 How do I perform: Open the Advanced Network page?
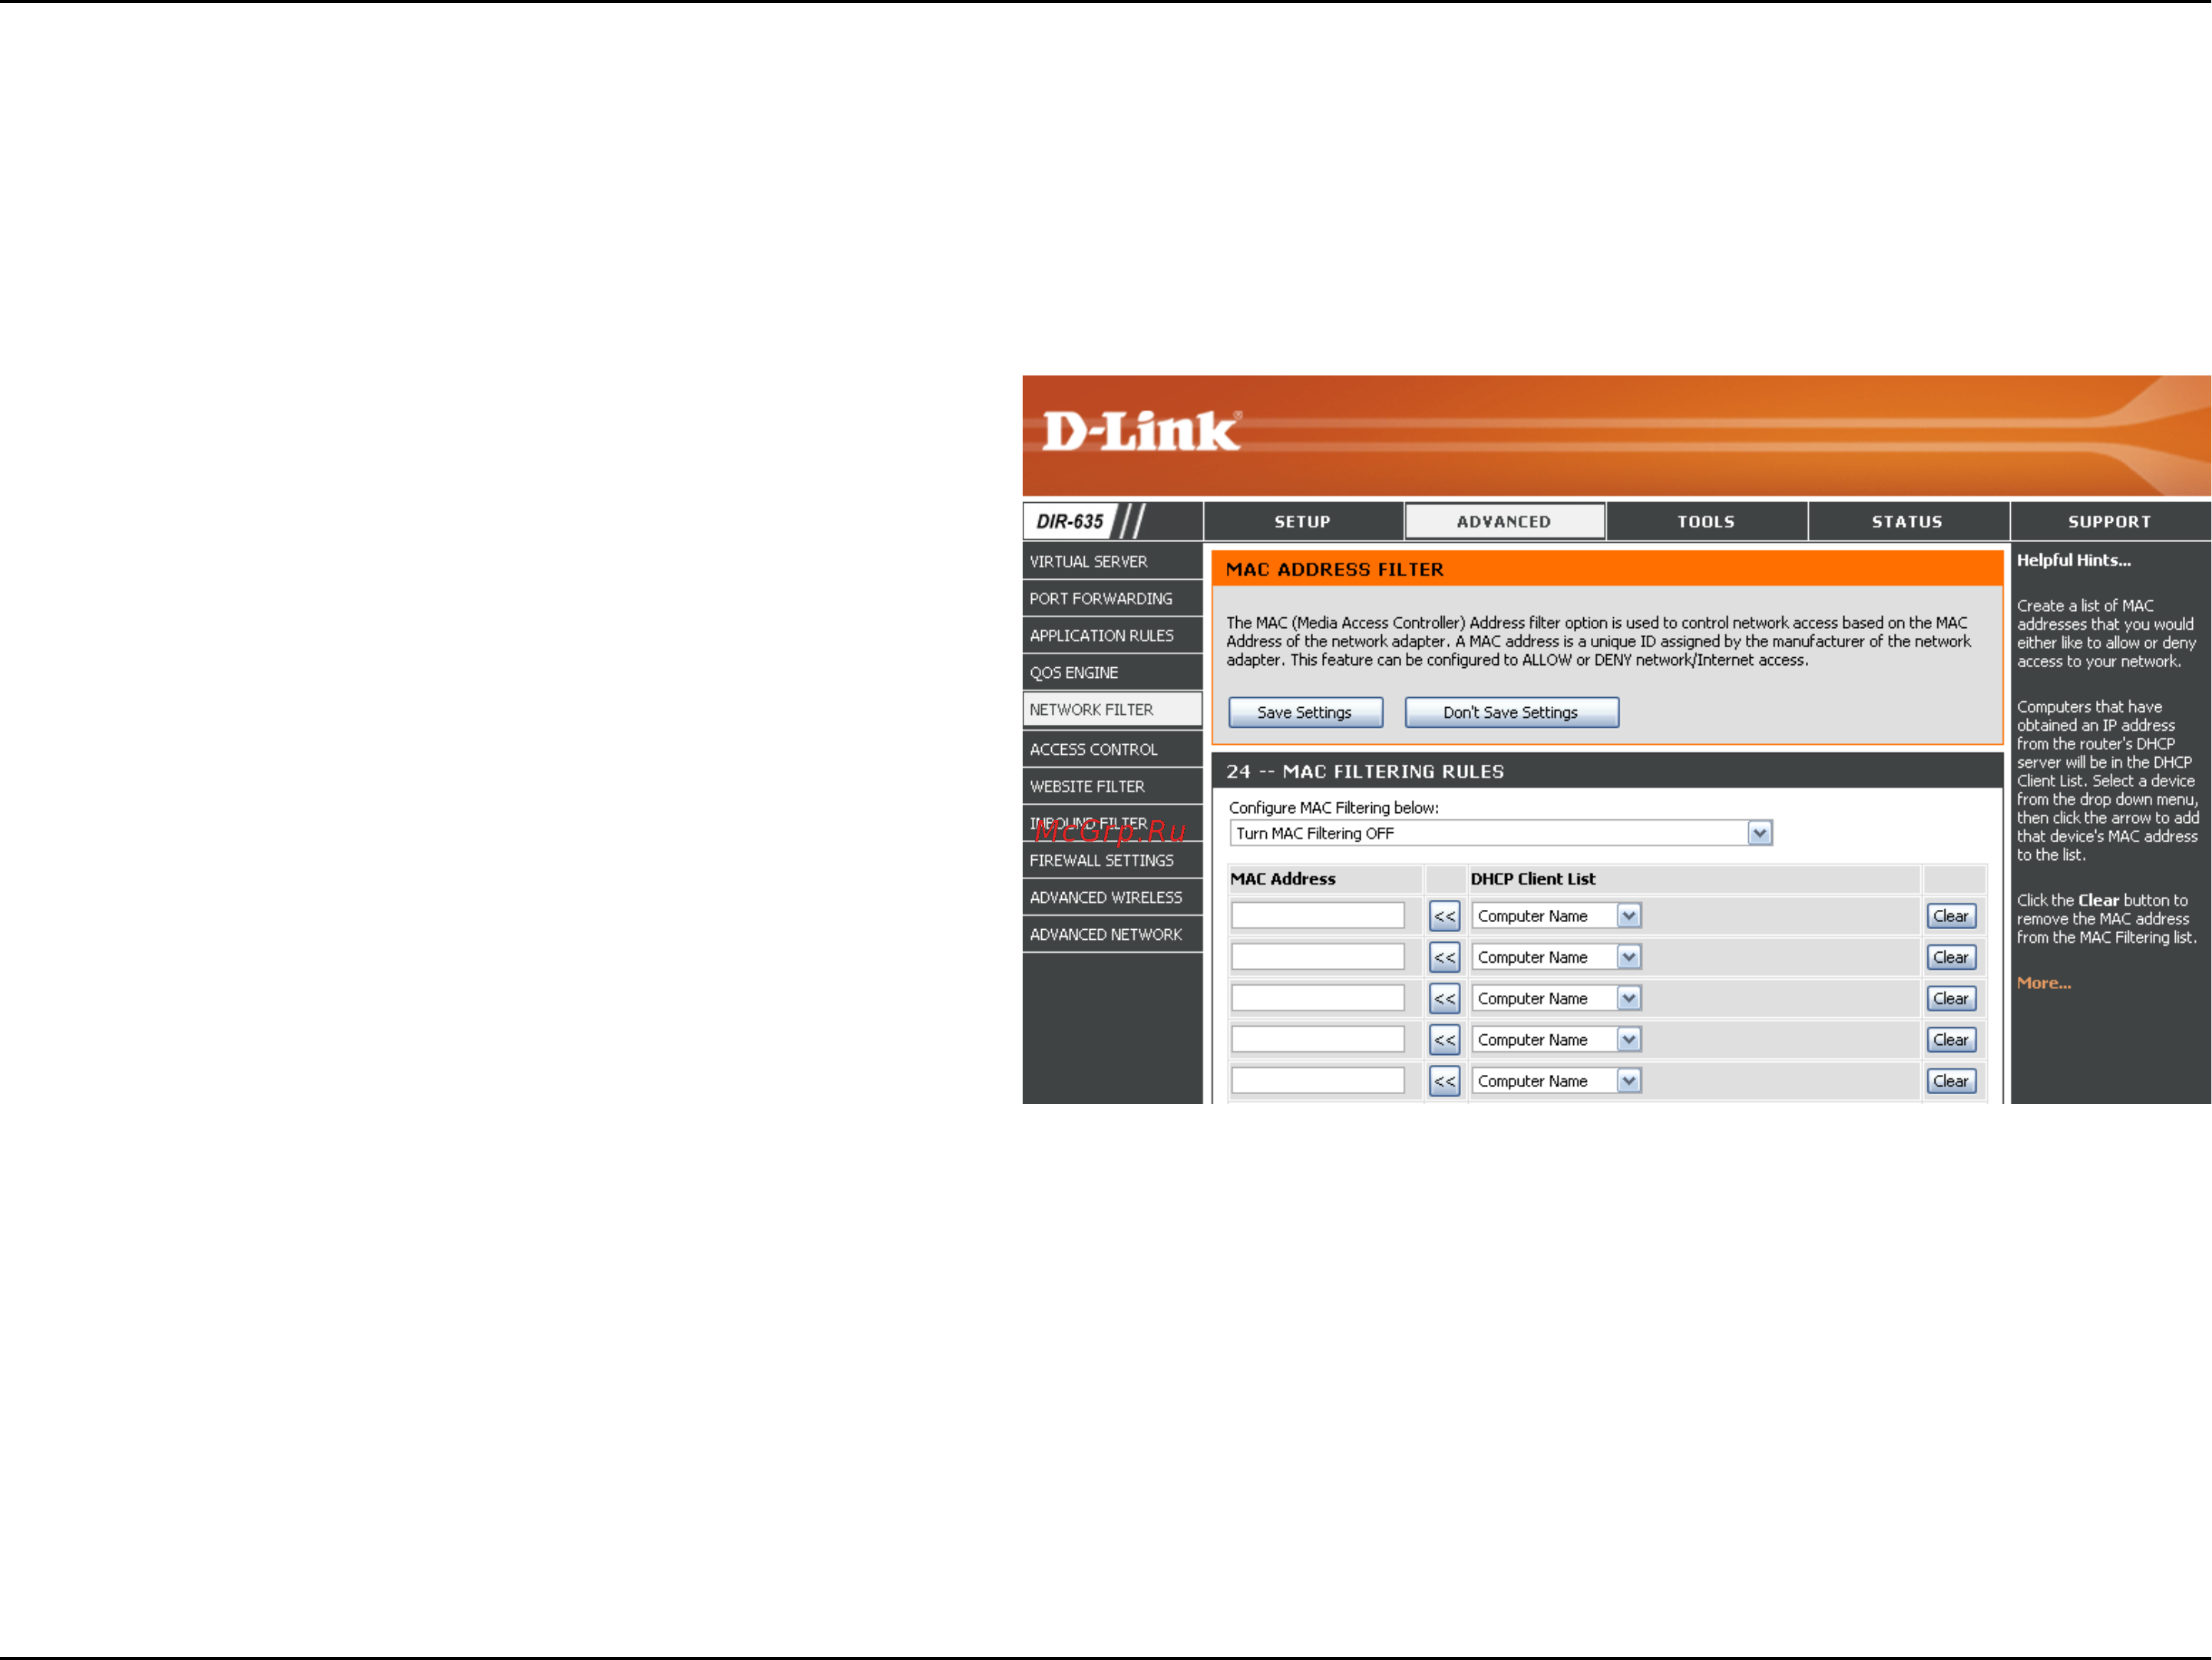(1112, 935)
